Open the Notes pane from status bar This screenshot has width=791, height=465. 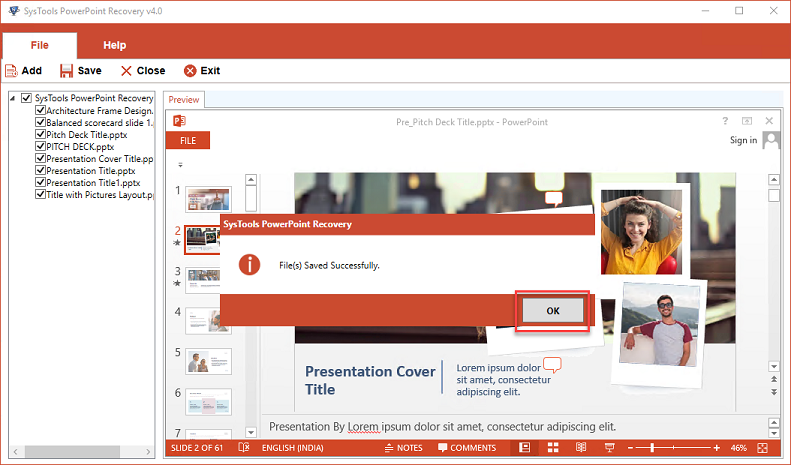coord(404,448)
